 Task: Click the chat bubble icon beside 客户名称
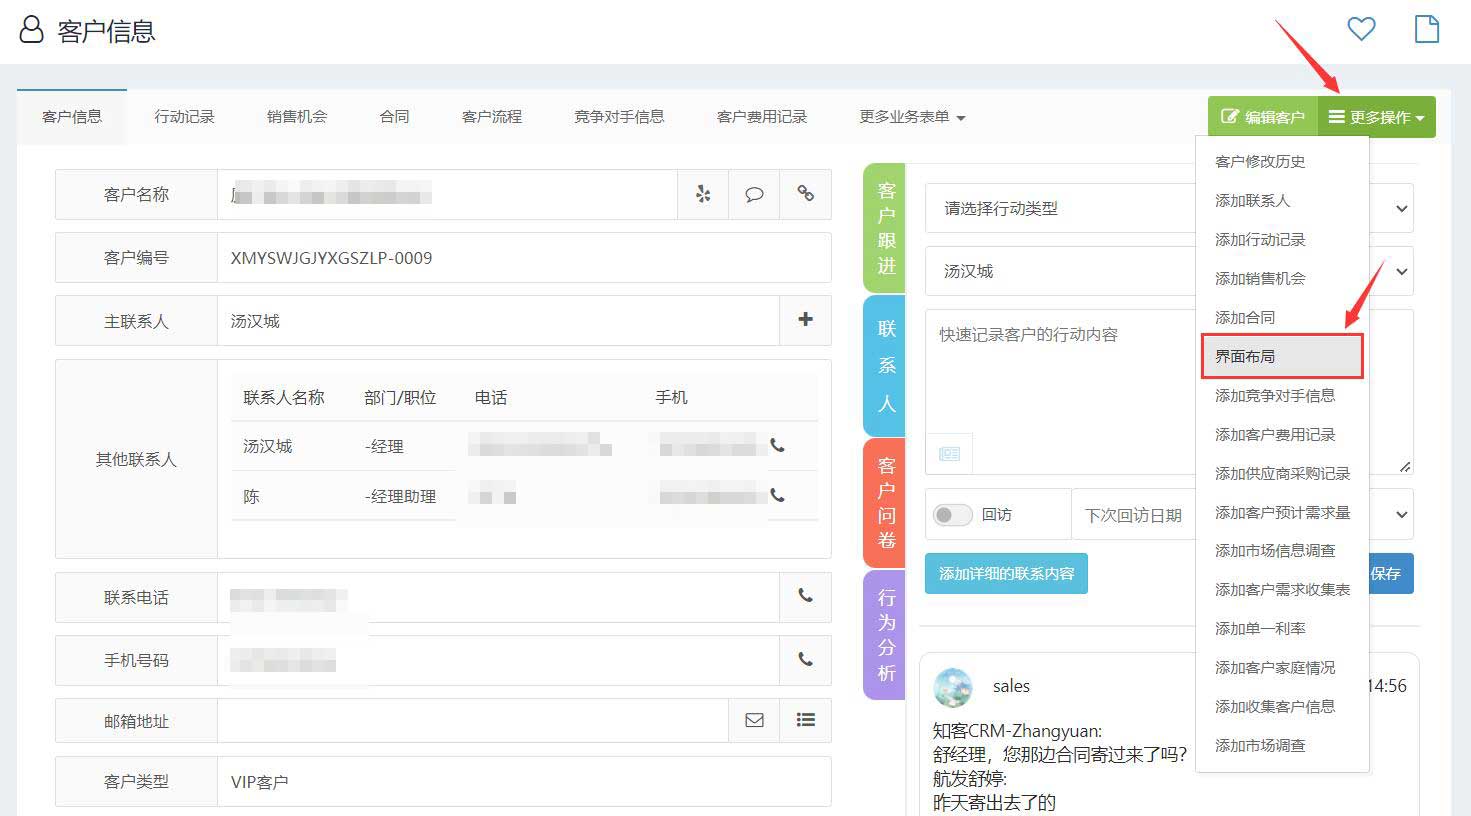point(754,194)
